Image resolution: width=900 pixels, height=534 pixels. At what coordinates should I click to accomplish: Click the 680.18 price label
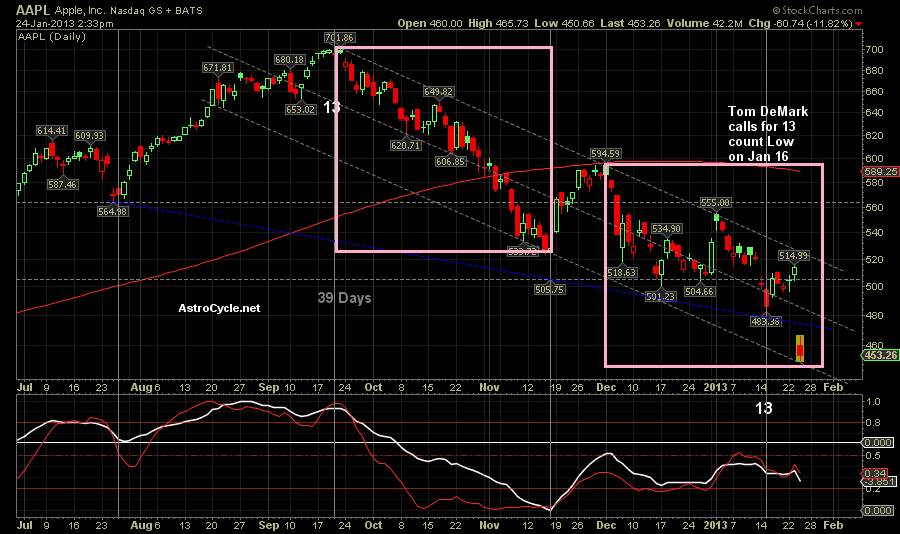click(x=289, y=60)
